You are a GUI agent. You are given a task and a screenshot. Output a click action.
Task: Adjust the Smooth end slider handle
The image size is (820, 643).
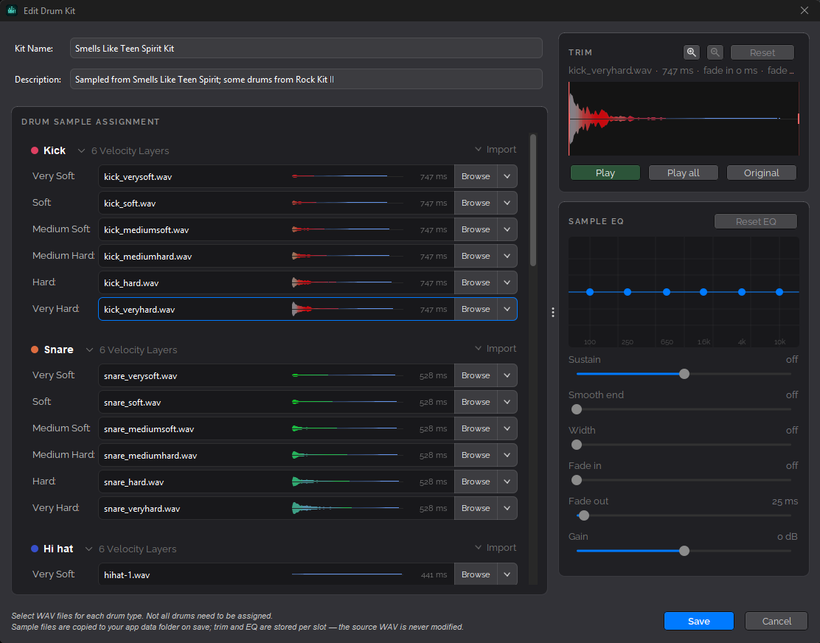(576, 409)
